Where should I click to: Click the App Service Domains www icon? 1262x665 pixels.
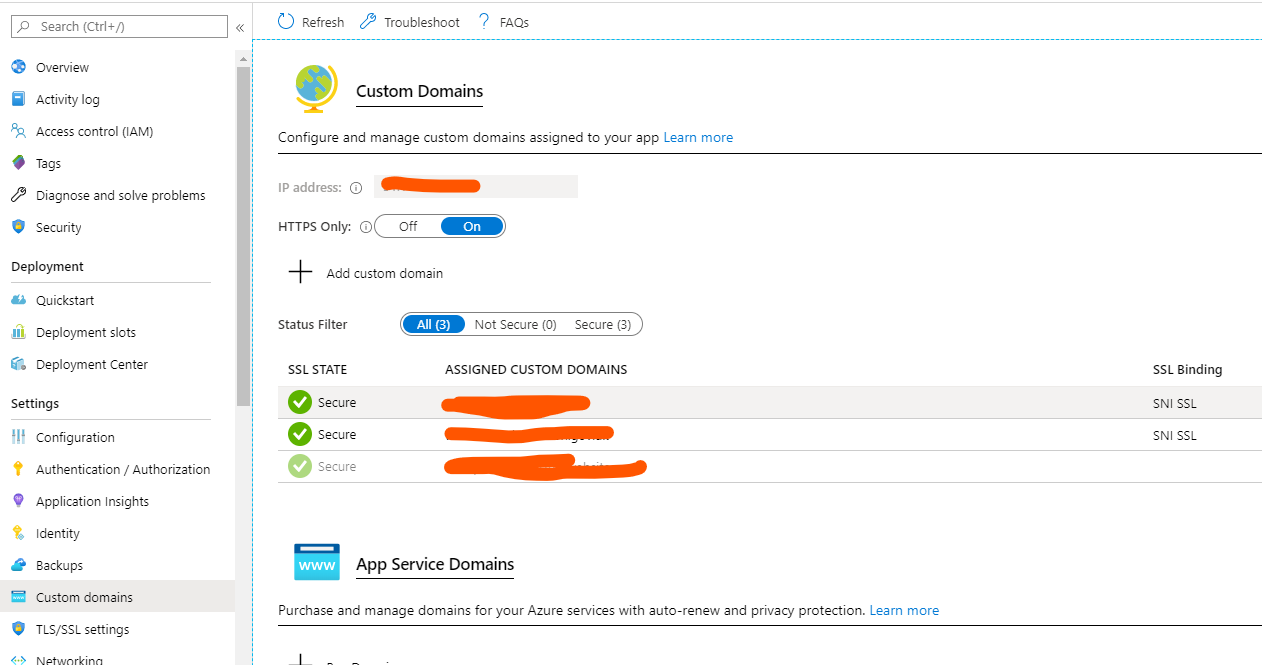[x=317, y=562]
